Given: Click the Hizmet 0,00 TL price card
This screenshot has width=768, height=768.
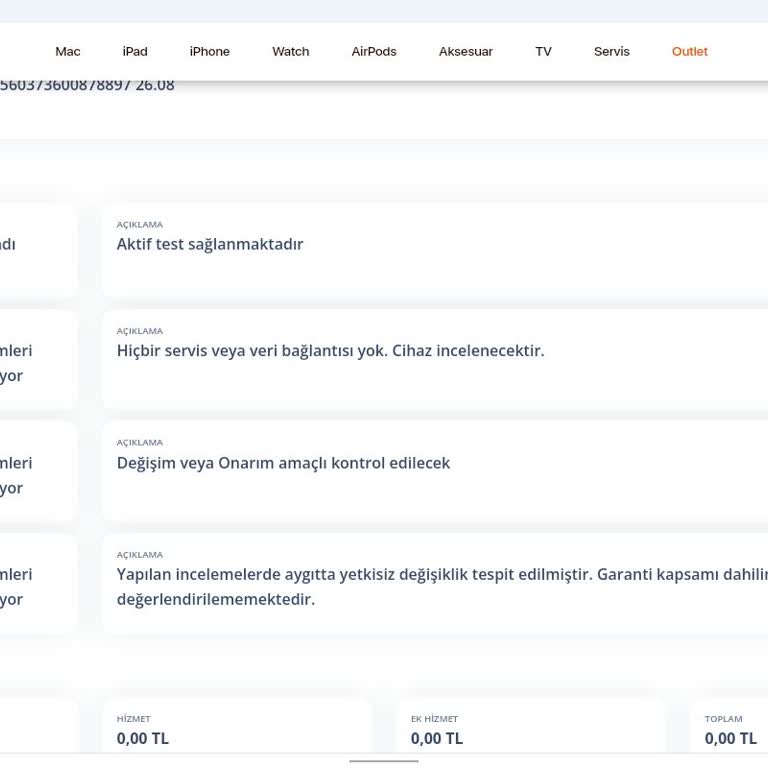Looking at the screenshot, I should pyautogui.click(x=237, y=730).
